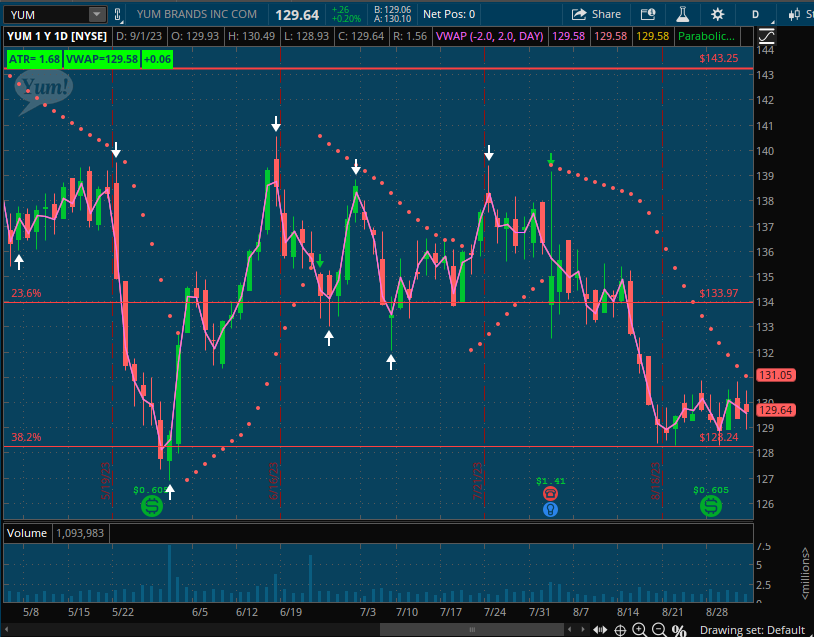The height and width of the screenshot is (637, 814).
Task: Open the Style candlestick menu
Action: pyautogui.click(x=800, y=15)
